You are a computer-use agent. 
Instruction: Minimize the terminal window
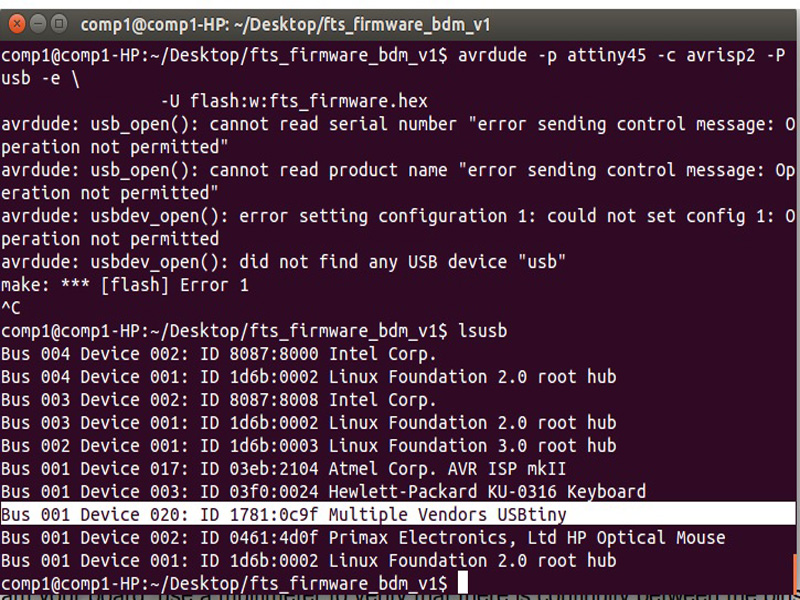(37, 21)
